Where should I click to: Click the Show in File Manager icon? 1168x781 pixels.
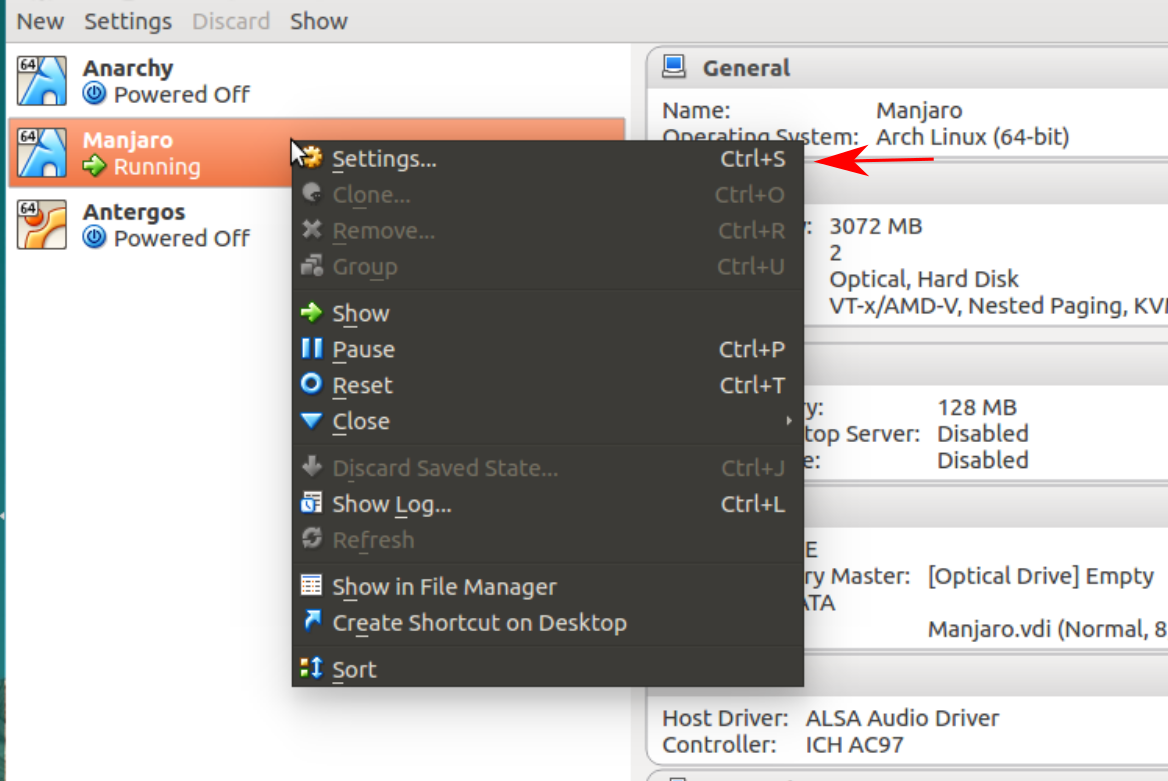point(312,586)
